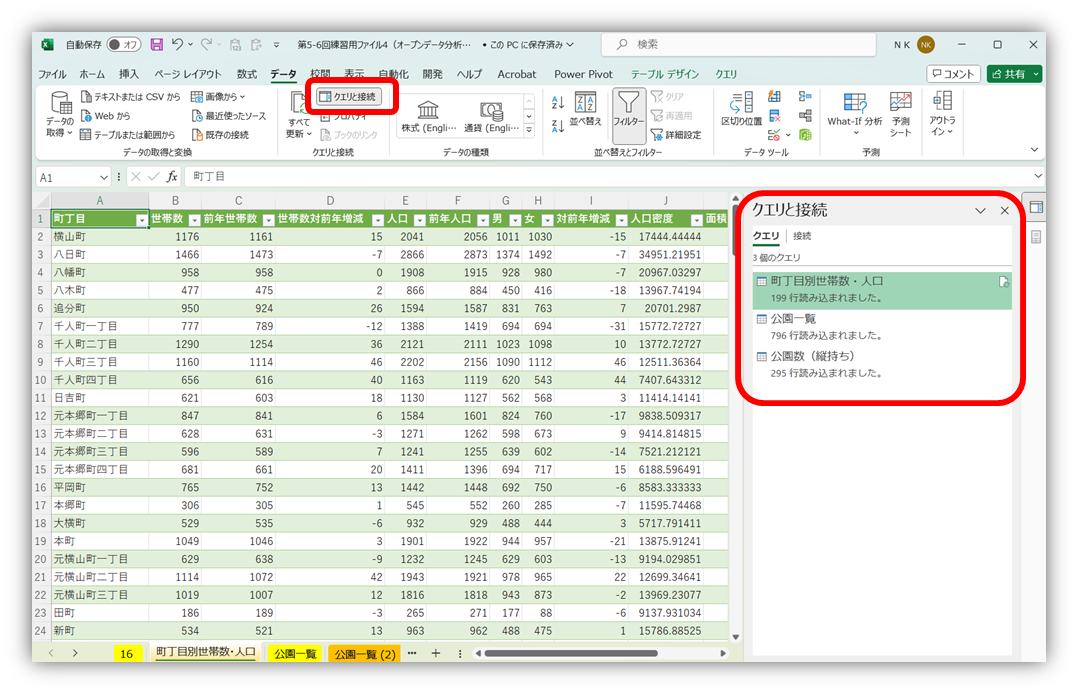Viewport: 1078px width, 694px height.
Task: Select テーブルまたは範囲から option
Action: 128,135
